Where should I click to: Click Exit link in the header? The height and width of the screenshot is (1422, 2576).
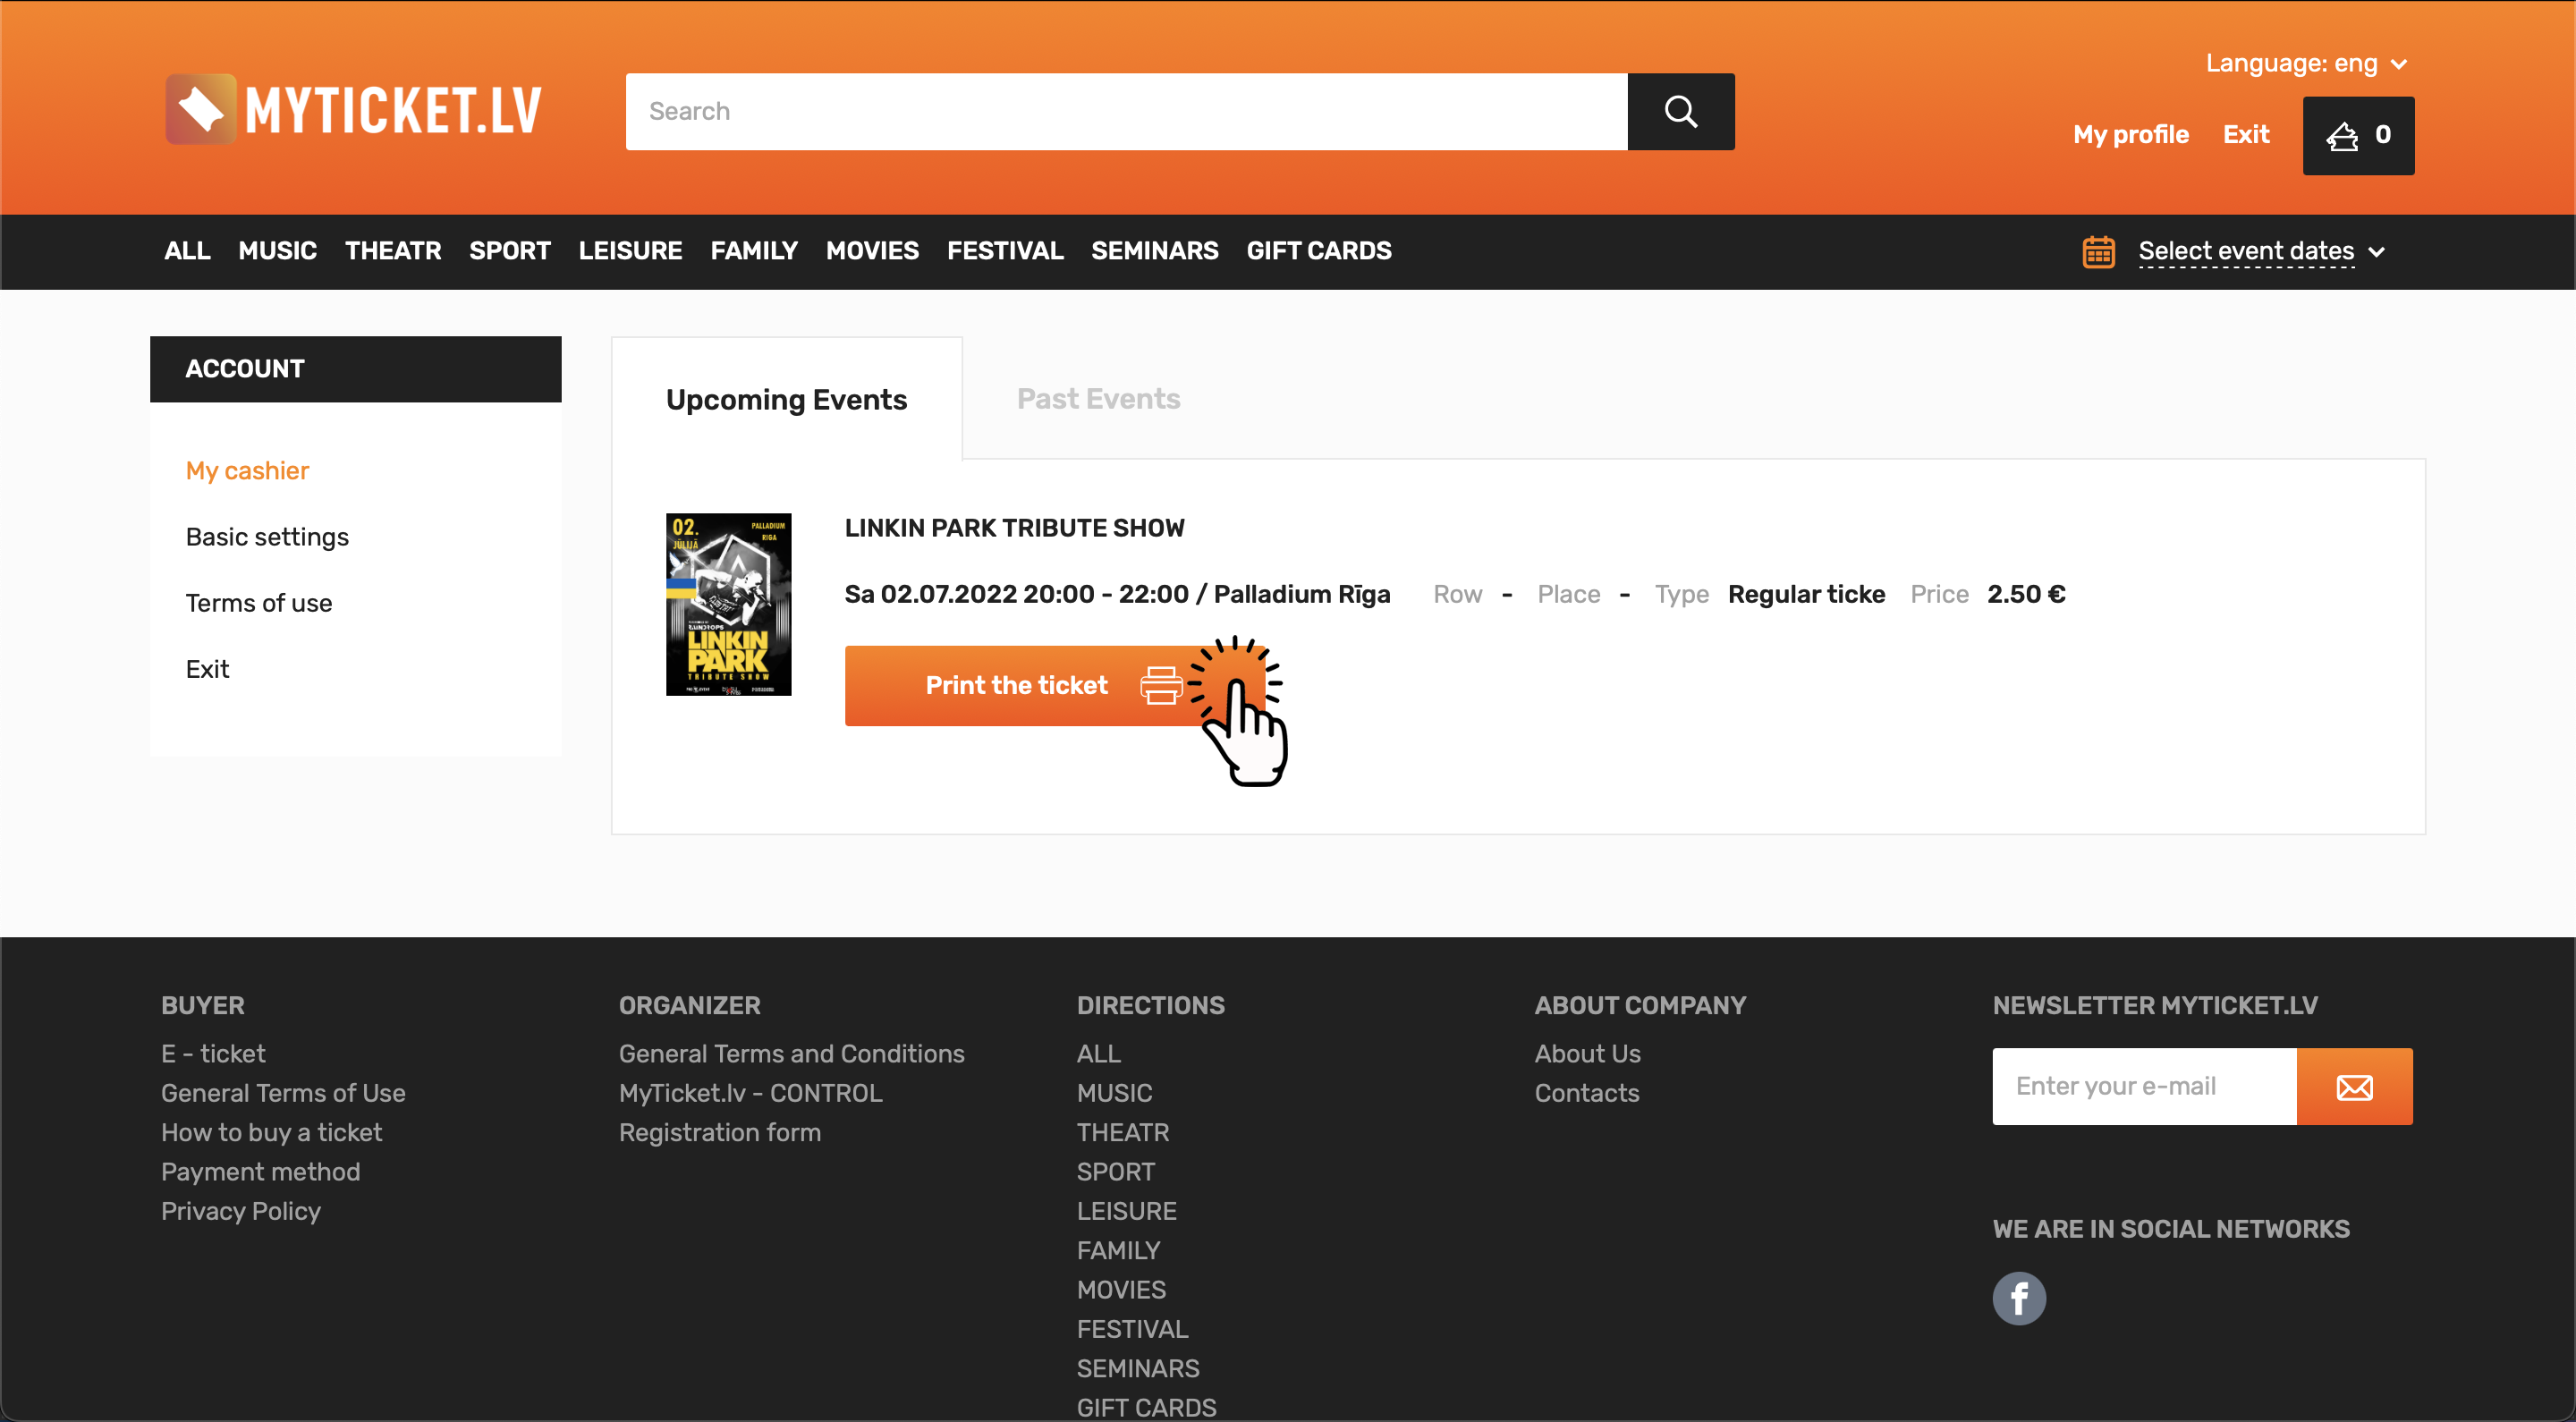(x=2246, y=135)
